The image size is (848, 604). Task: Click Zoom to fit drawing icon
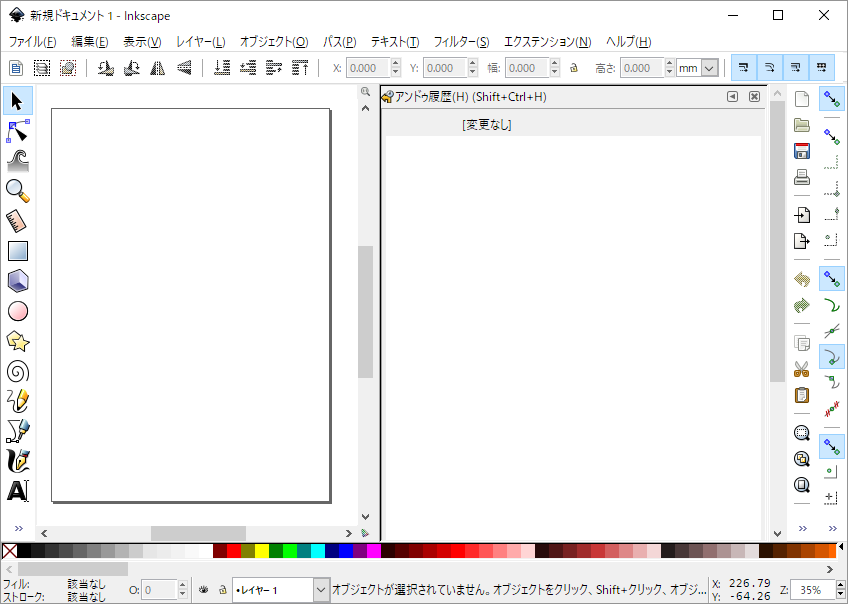pos(801,459)
